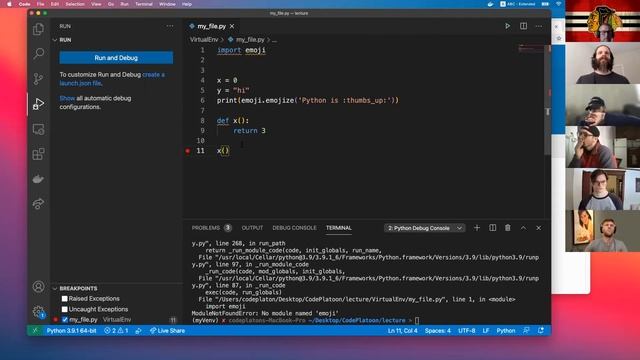The height and width of the screenshot is (360, 640).
Task: Open notifications bell in status bar
Action: (x=541, y=331)
